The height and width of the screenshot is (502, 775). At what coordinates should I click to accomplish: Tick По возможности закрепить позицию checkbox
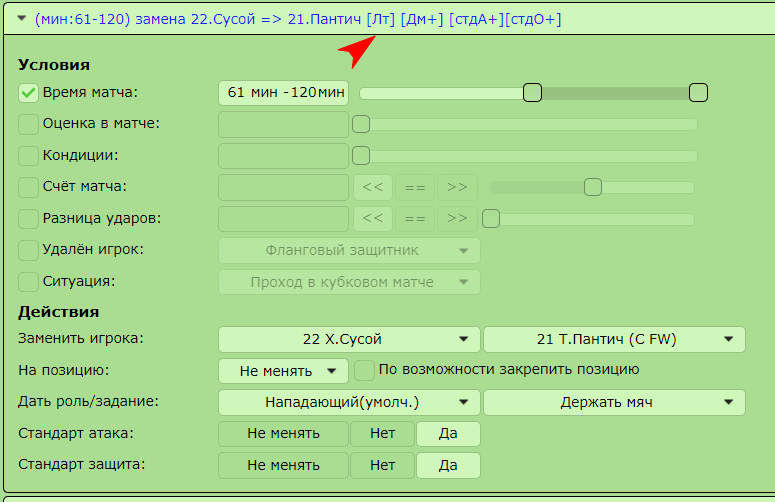coord(364,370)
